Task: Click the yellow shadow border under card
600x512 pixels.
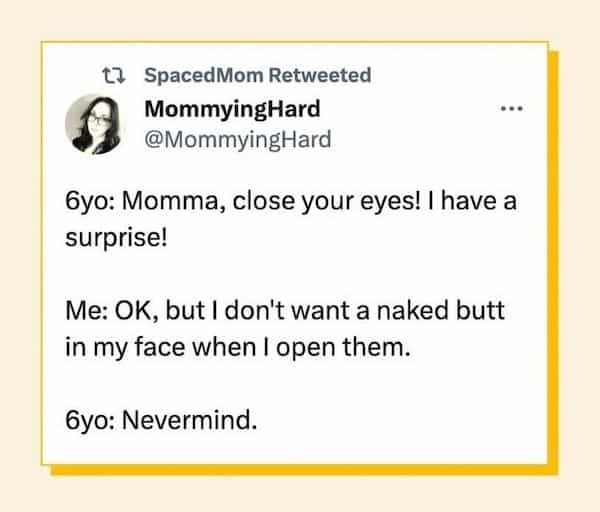Action: pyautogui.click(x=300, y=470)
